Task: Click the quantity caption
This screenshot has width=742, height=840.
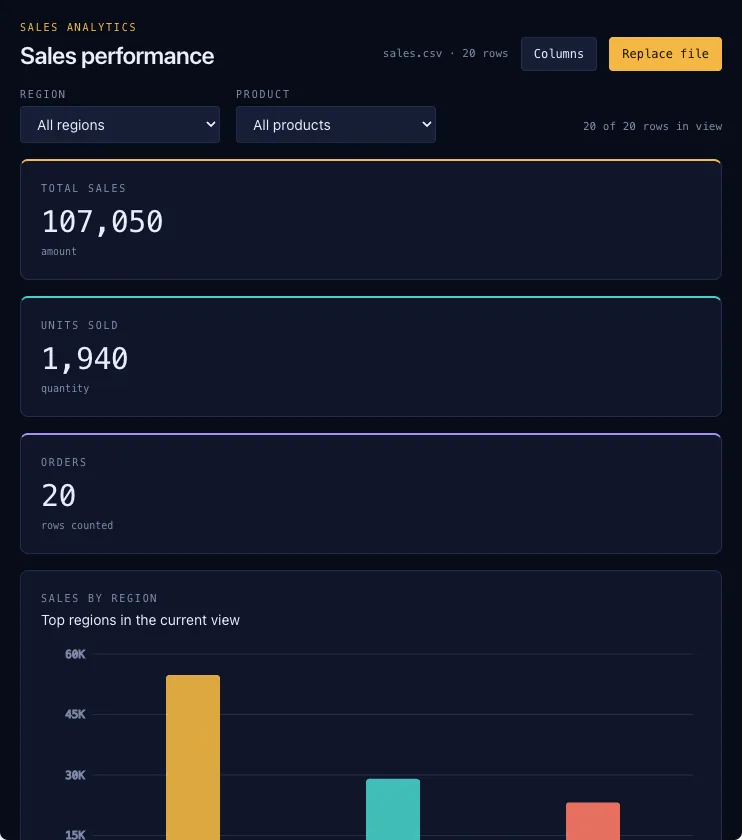Action: [65, 388]
